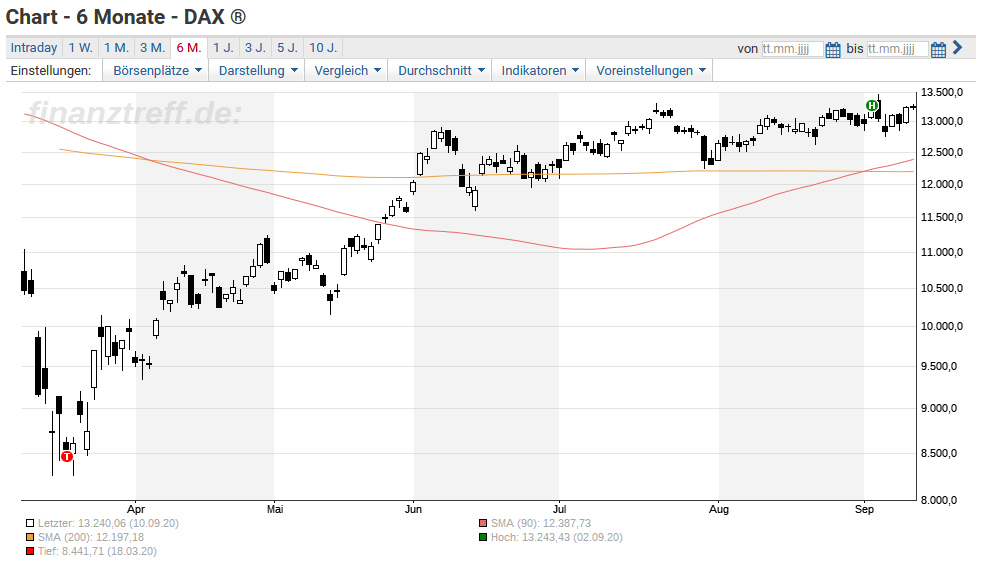The width and height of the screenshot is (986, 566).
Task: Click the green H high marker on chart
Action: coord(872,106)
